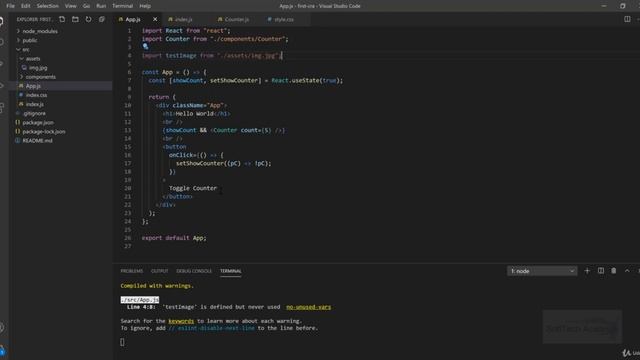This screenshot has width=640, height=360.
Task: Open index.css in the Explorer tree
Action: tap(36, 95)
